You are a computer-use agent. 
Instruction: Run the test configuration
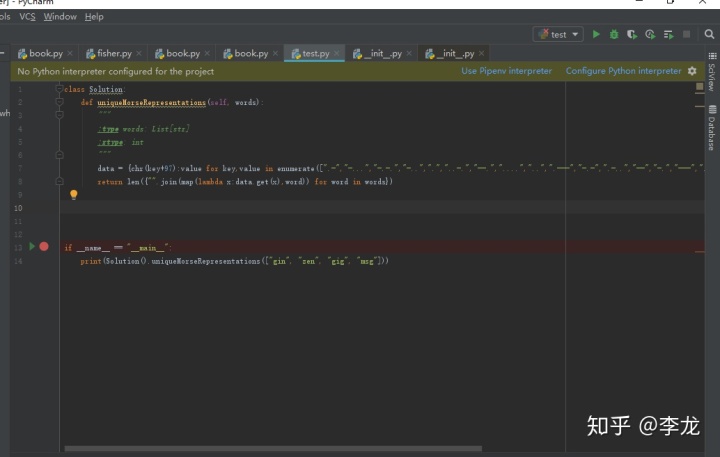coord(596,34)
